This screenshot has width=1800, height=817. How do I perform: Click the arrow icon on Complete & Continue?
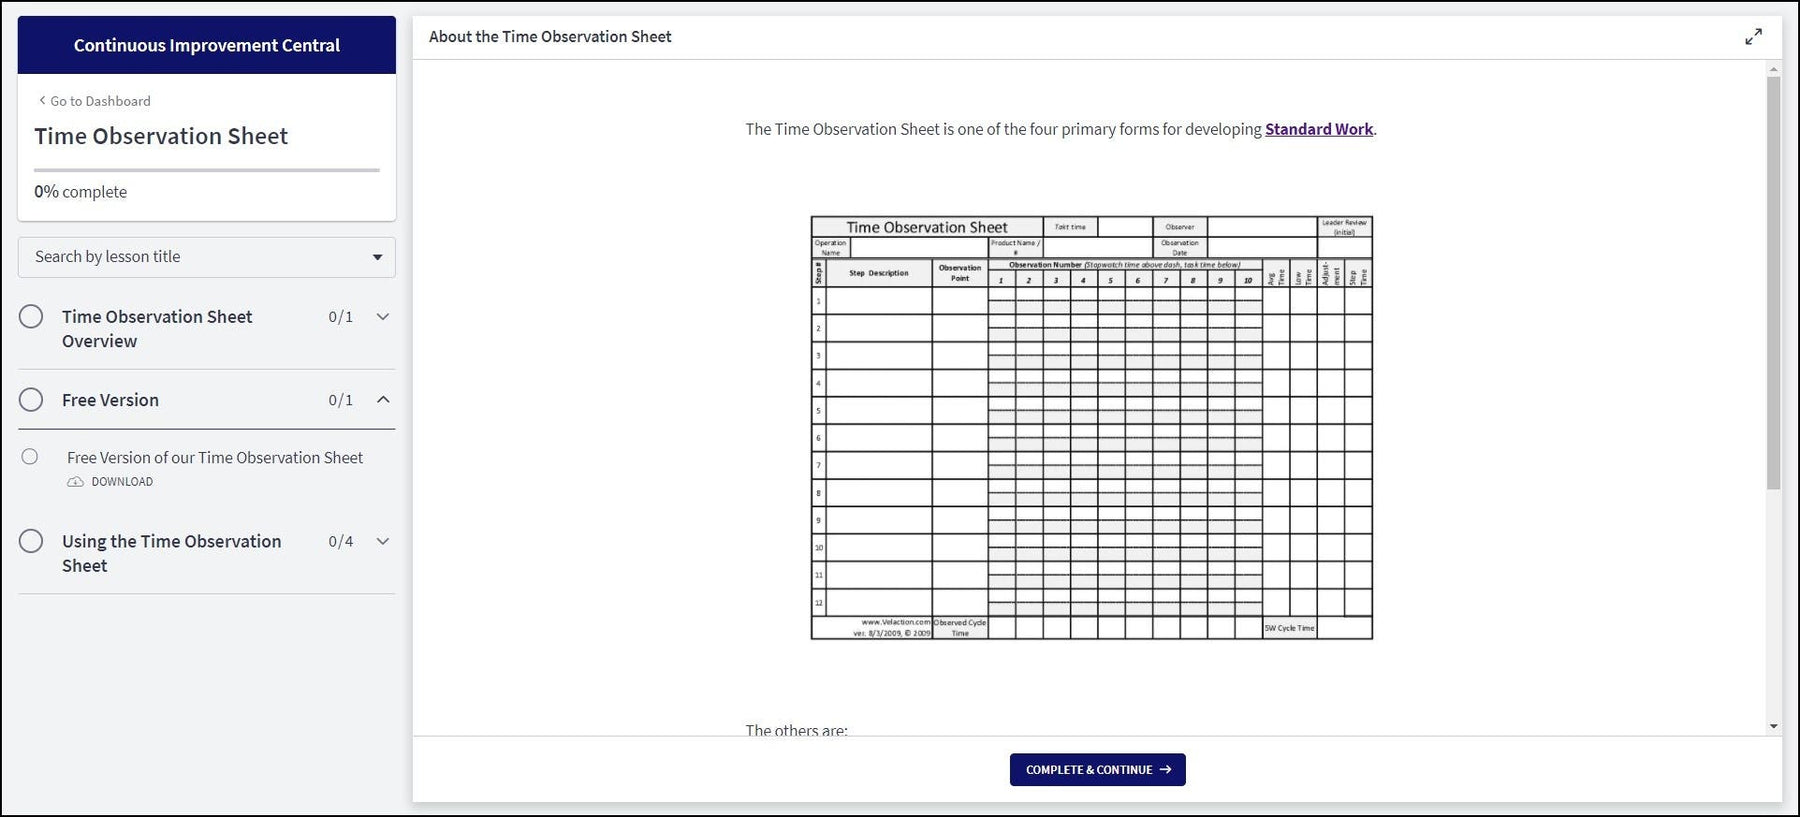[1165, 770]
